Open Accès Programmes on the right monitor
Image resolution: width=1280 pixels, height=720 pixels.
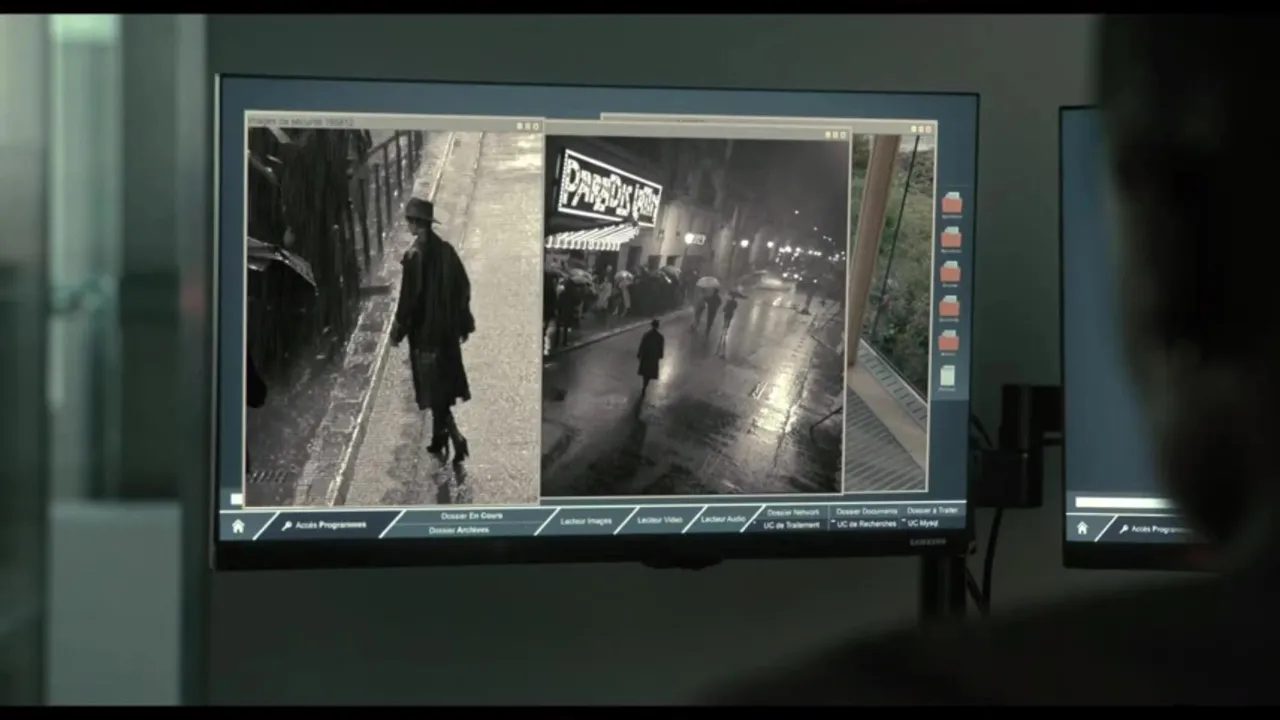pos(1155,529)
